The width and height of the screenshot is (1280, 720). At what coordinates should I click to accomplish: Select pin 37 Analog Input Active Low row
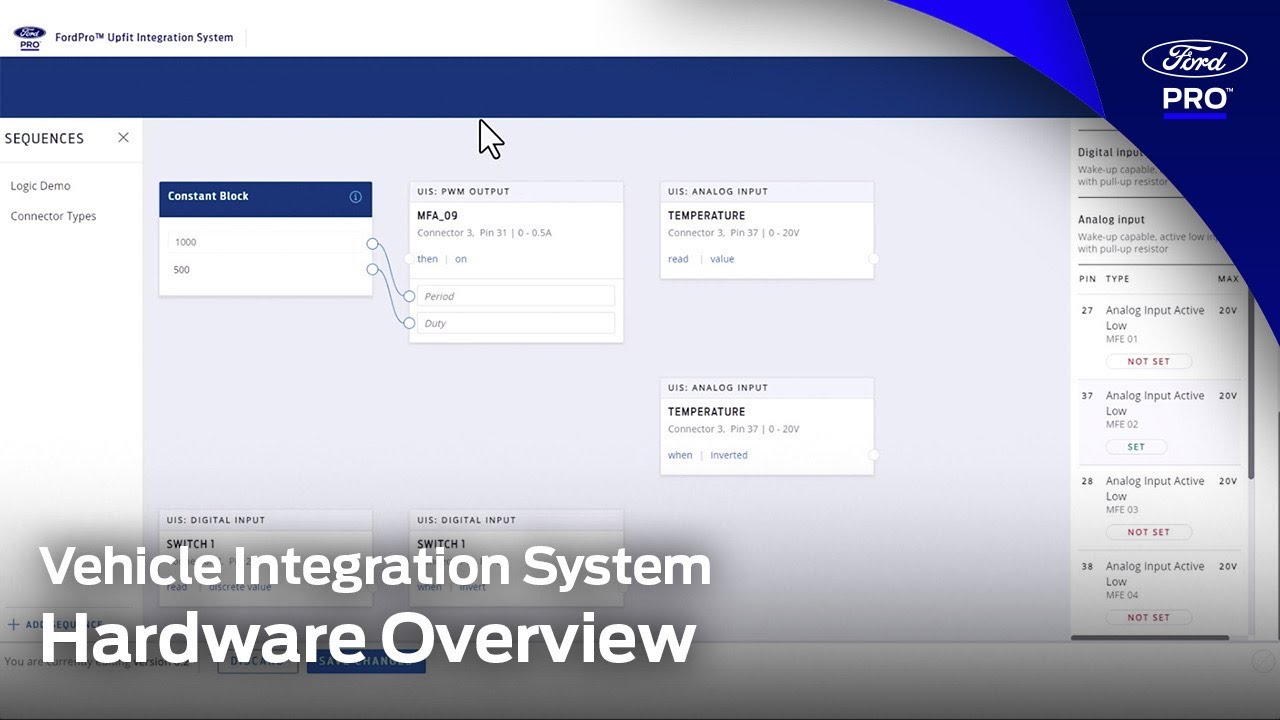tap(1158, 421)
